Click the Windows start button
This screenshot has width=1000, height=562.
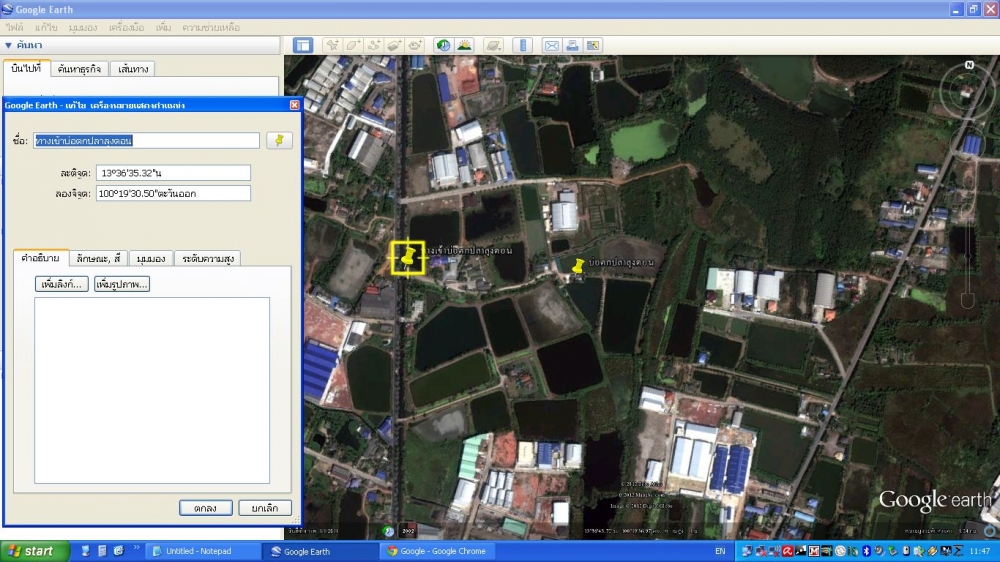pyautogui.click(x=34, y=551)
